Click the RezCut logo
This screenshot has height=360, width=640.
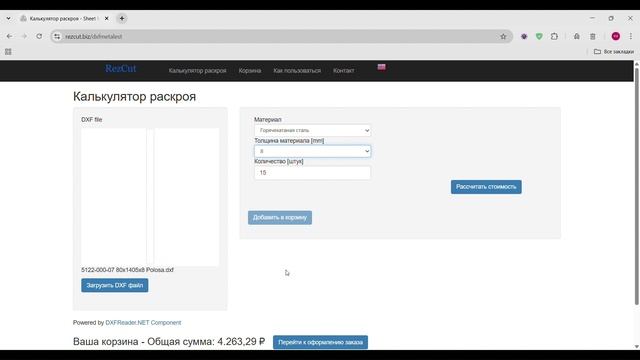[x=120, y=69]
